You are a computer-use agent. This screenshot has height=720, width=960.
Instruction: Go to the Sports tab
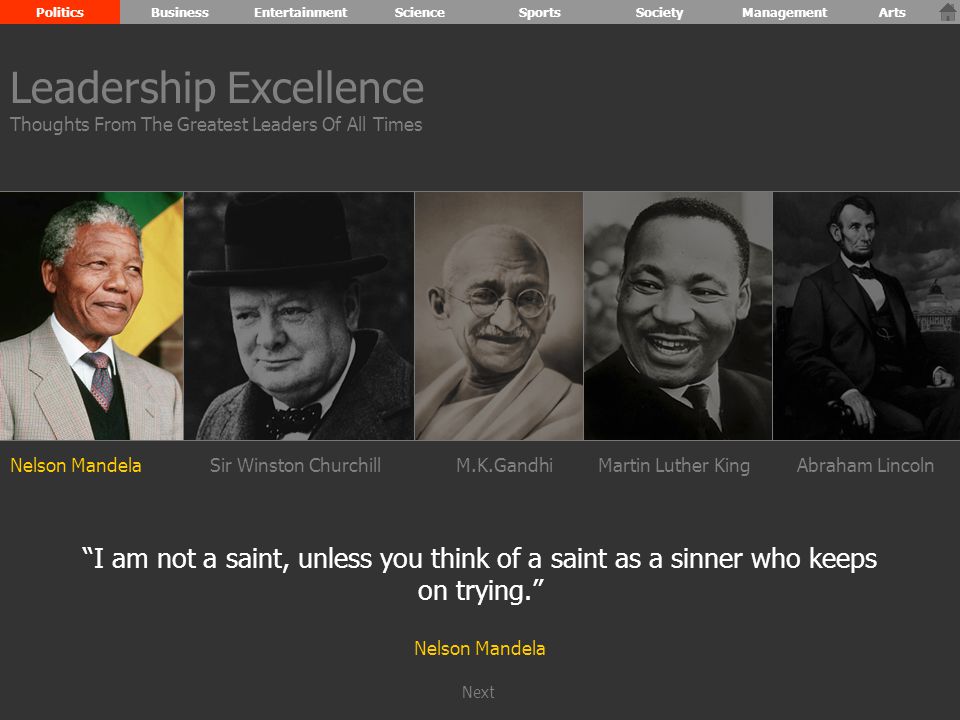pos(539,12)
